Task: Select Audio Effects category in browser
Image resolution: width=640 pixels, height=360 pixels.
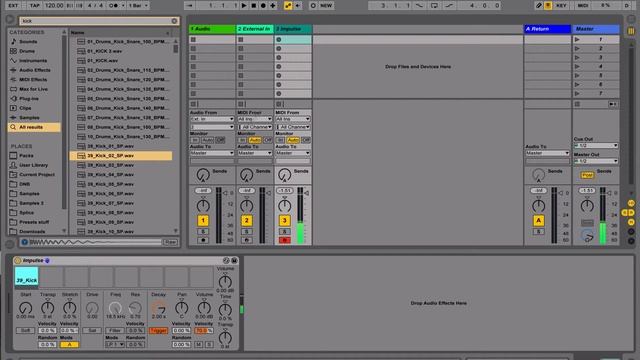Action: click(x=35, y=70)
